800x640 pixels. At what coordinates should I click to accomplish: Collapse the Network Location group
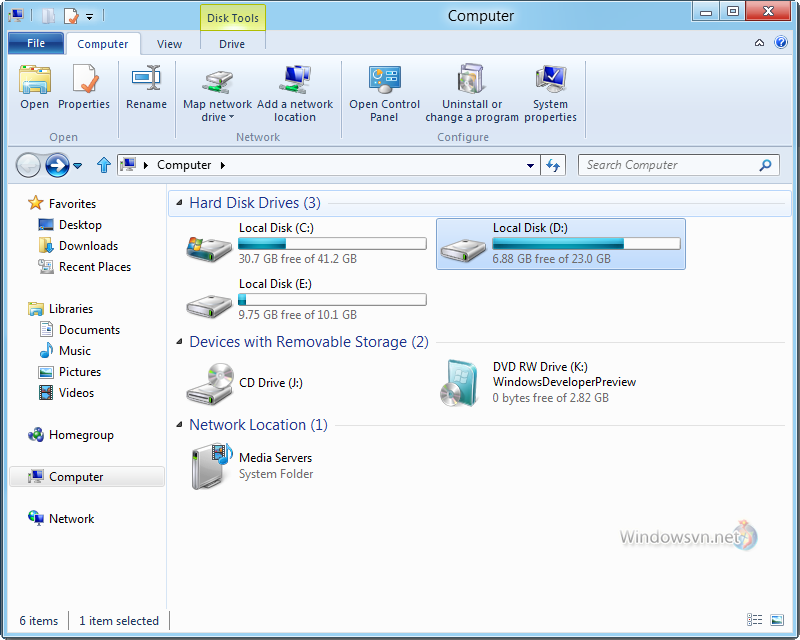(179, 425)
